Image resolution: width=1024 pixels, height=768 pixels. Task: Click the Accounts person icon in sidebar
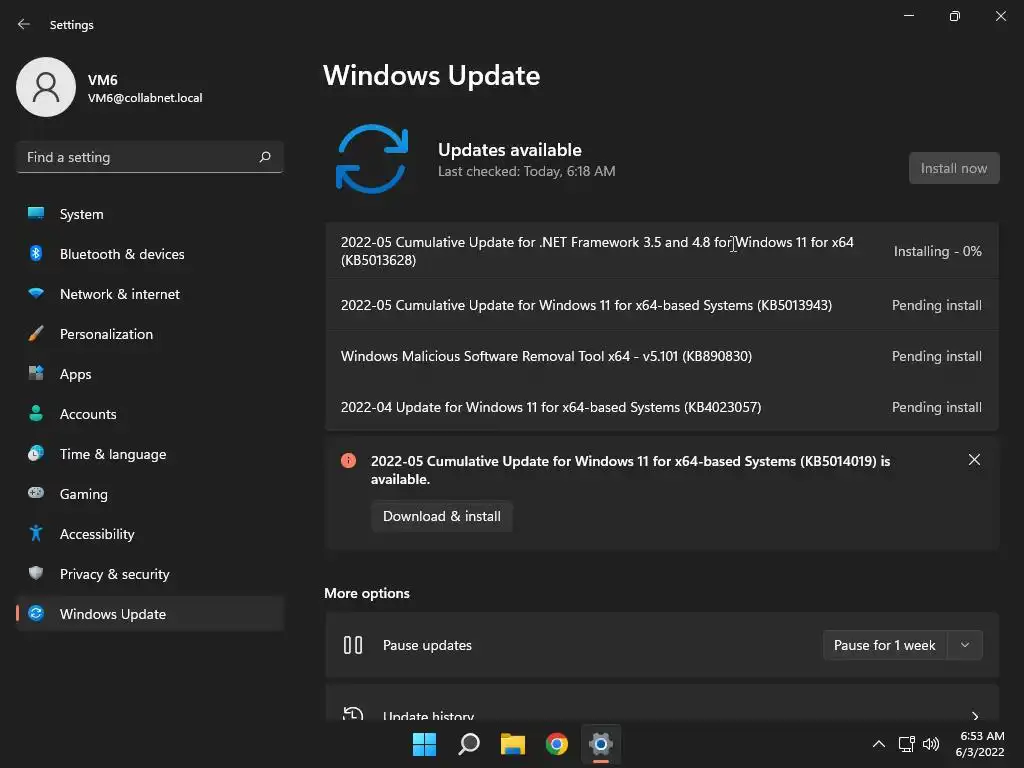36,413
